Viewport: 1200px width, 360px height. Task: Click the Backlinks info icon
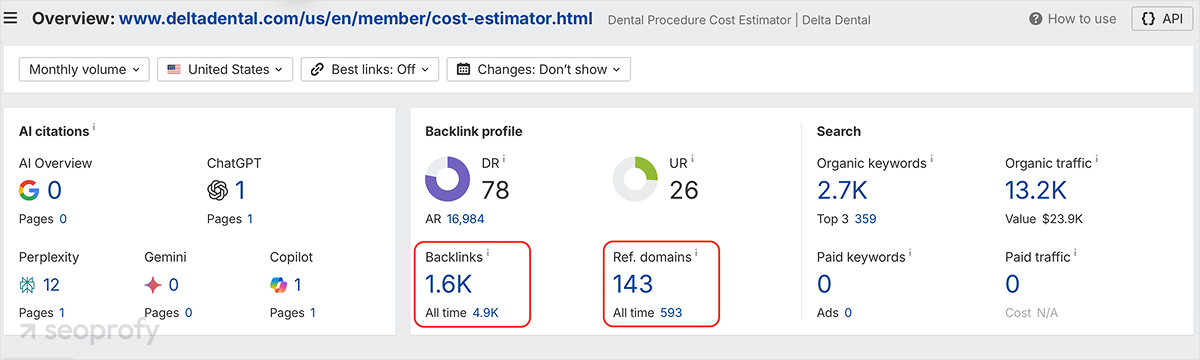tap(488, 254)
